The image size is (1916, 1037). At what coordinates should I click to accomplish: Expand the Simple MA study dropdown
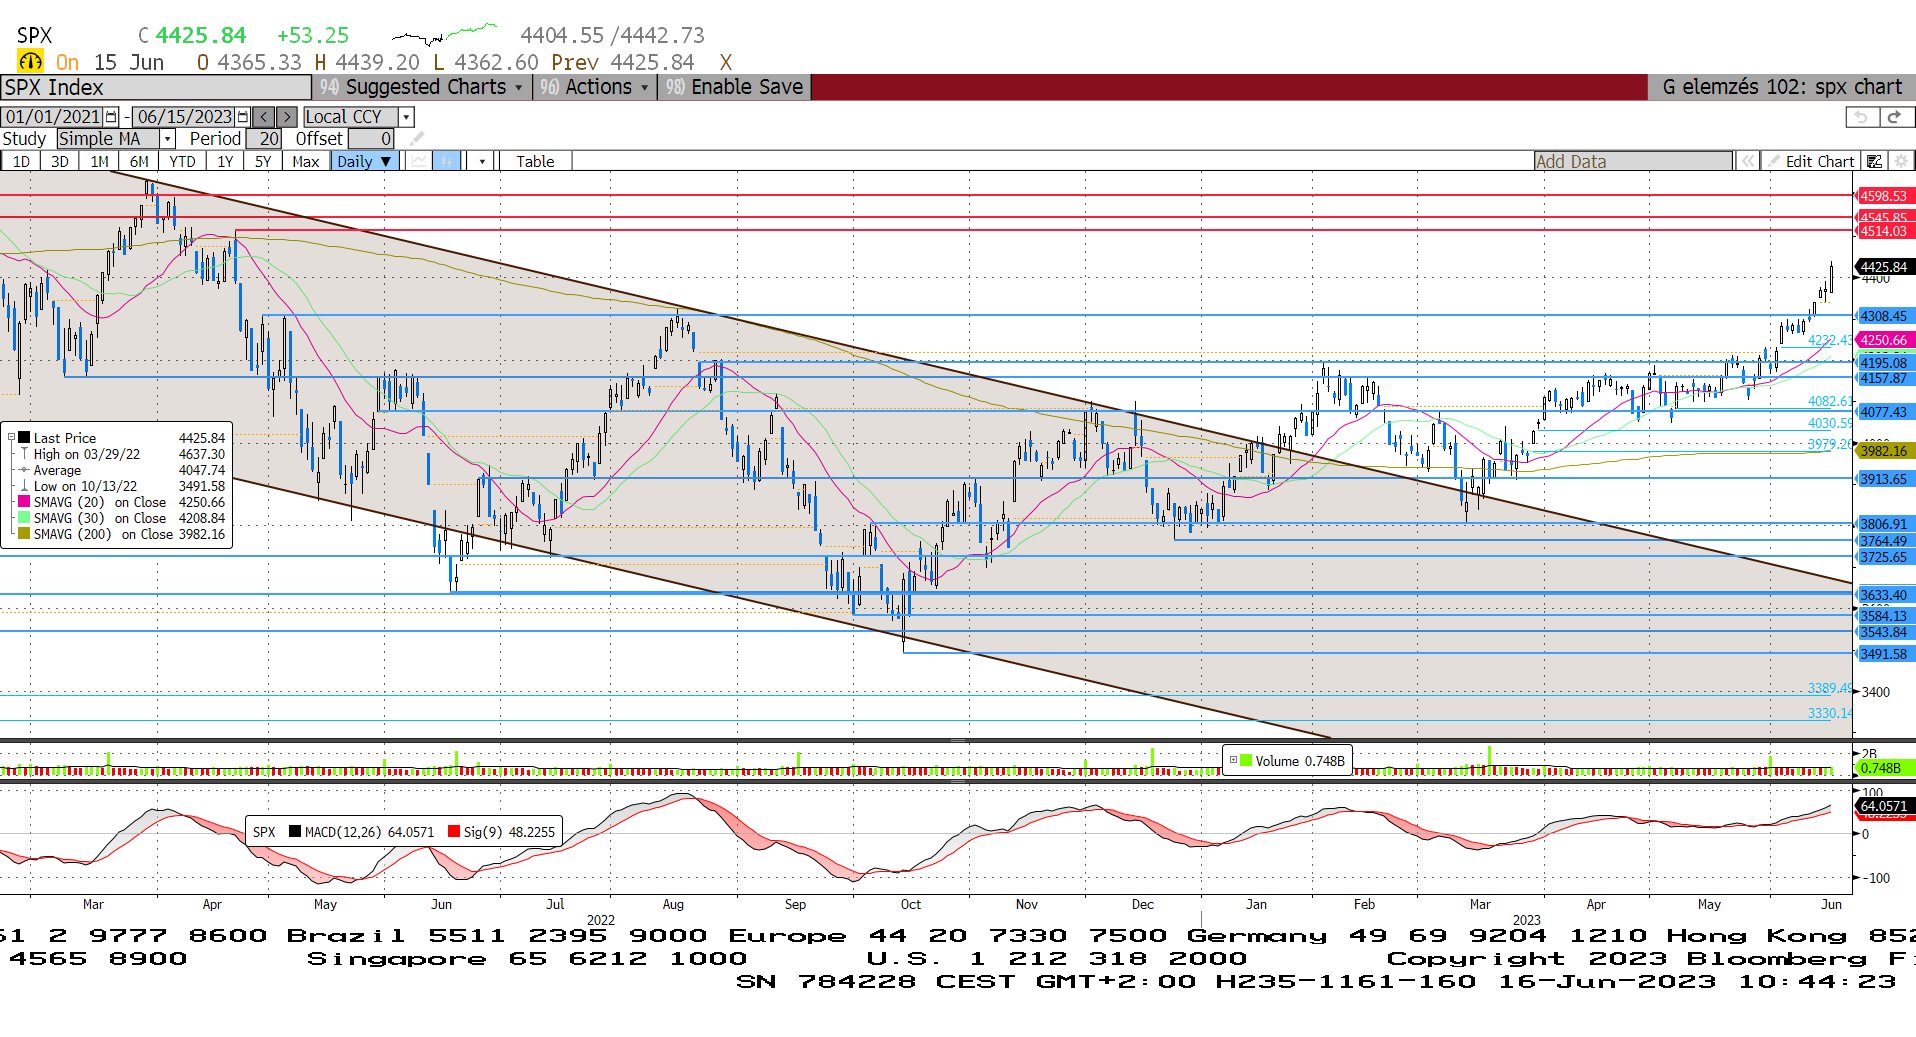point(168,139)
